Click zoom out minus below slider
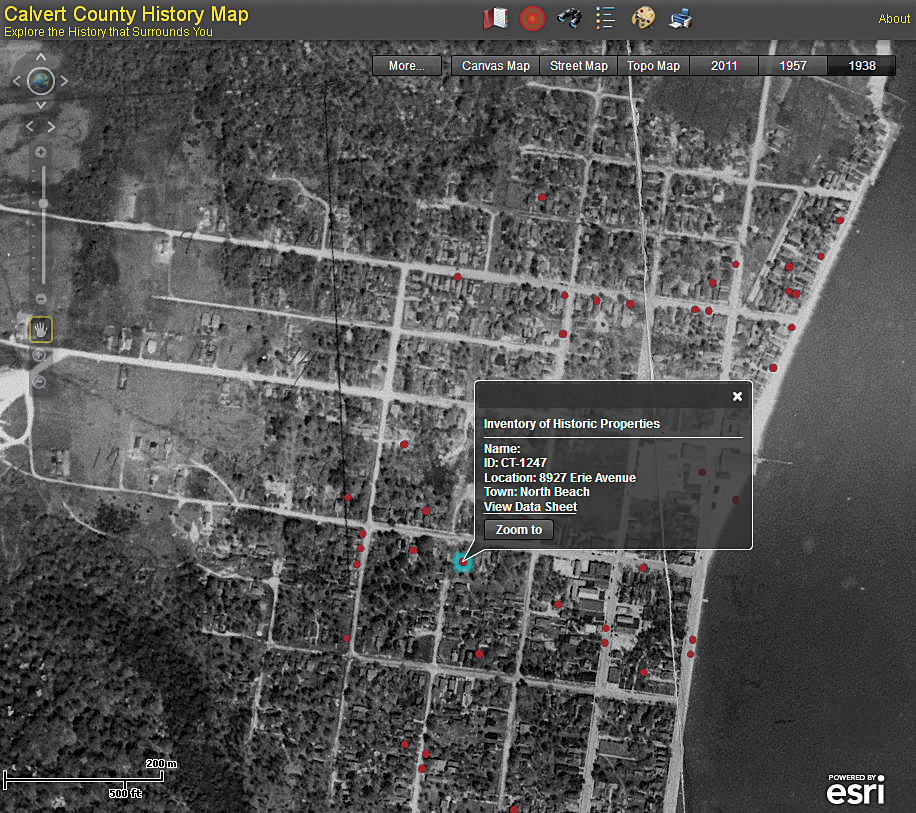 [x=41, y=299]
